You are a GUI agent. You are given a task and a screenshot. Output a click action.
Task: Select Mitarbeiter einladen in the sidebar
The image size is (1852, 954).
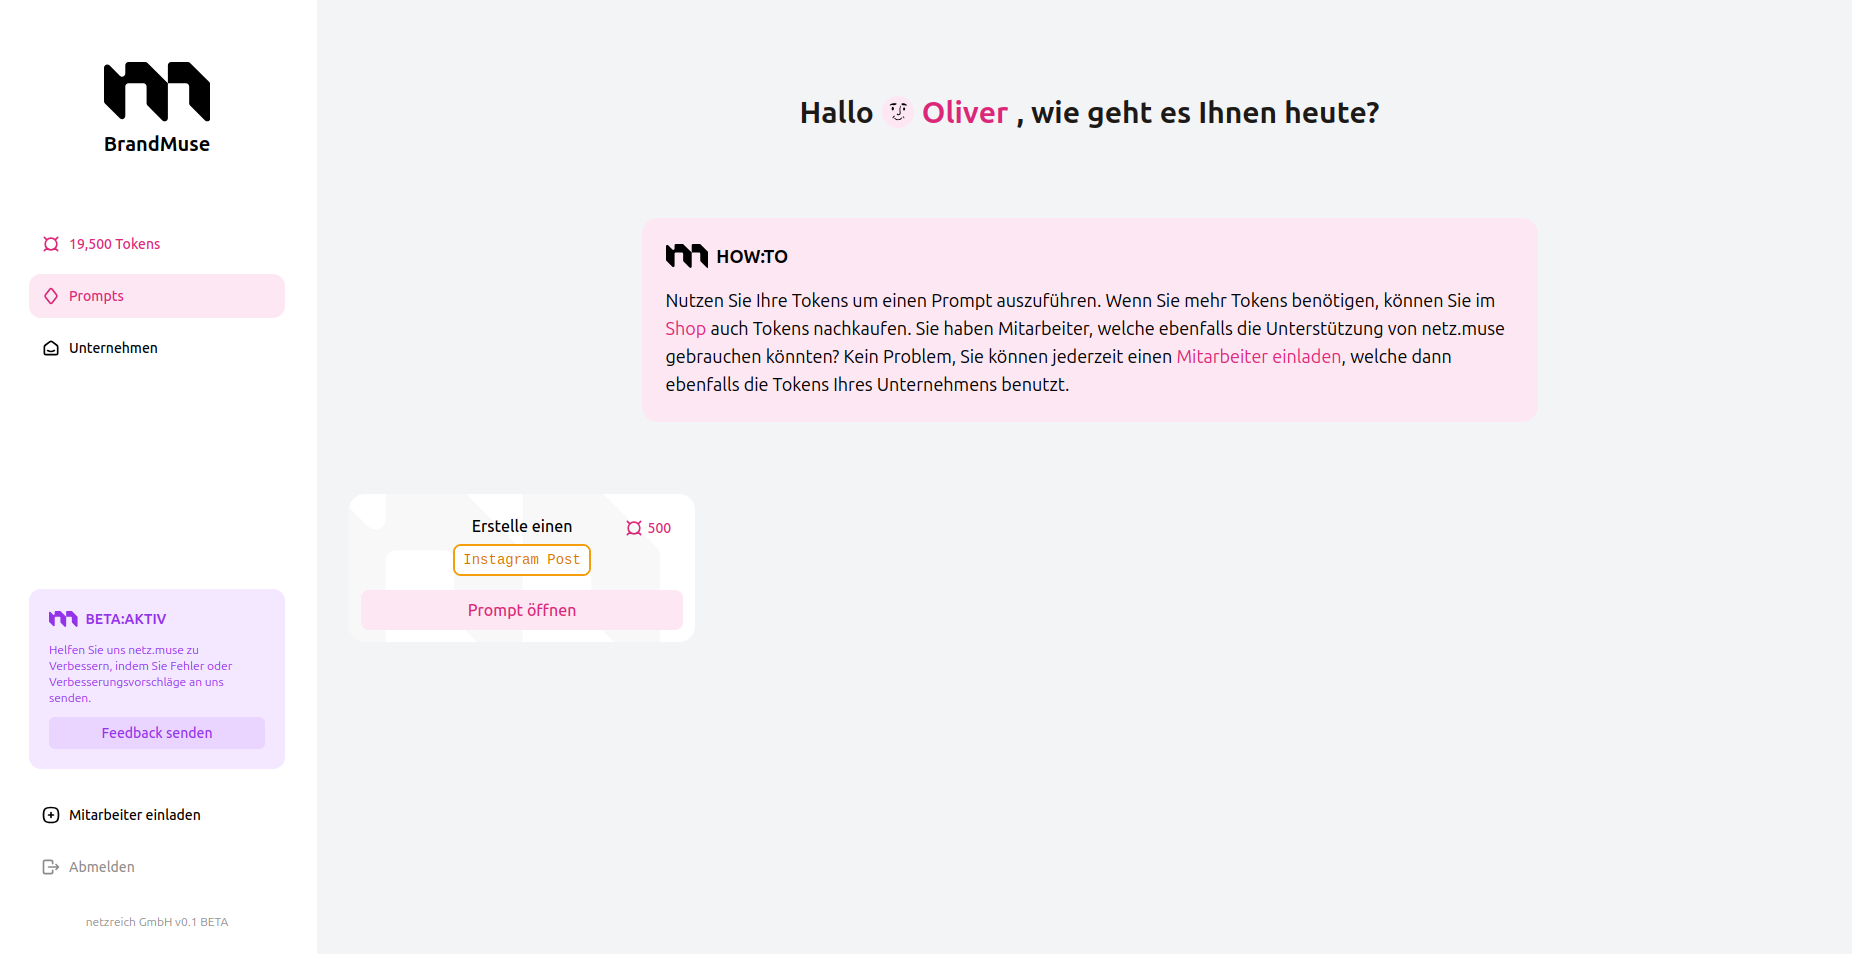(135, 815)
